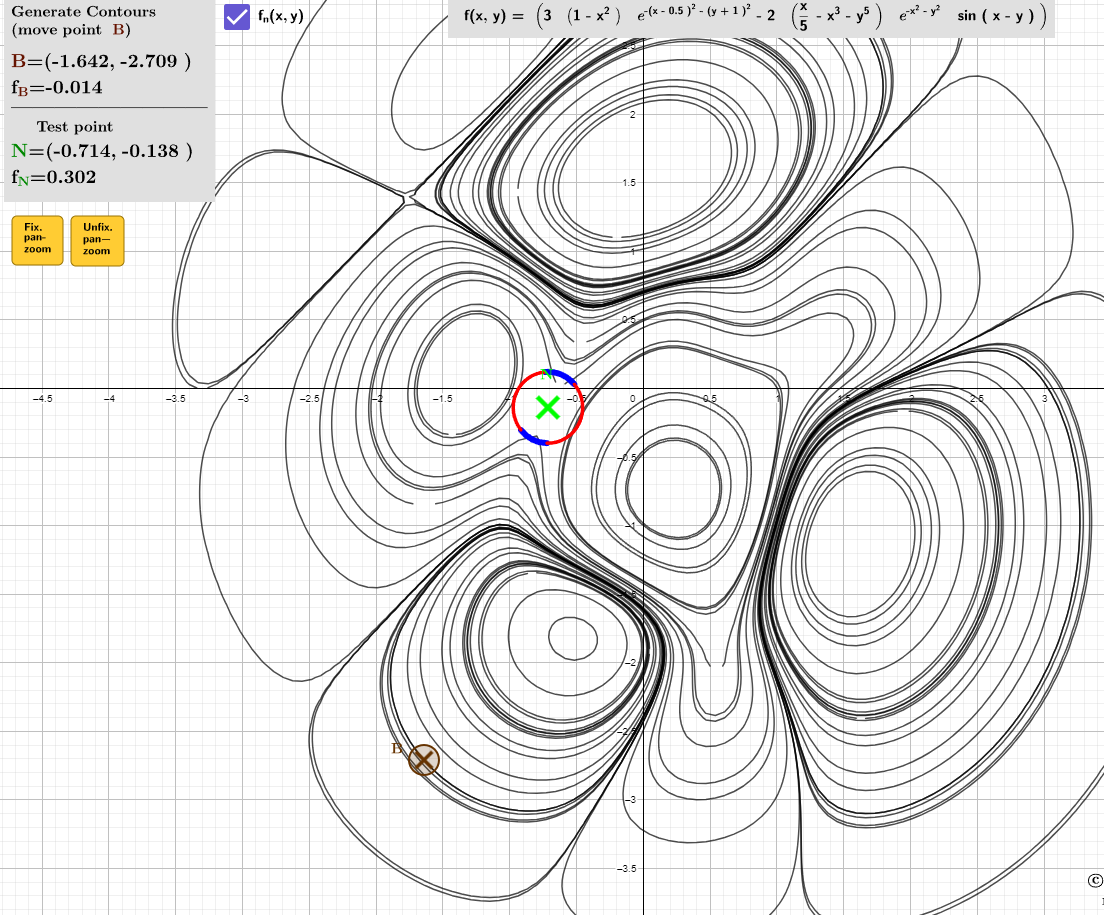Click the y-axis label 1.5

pos(629,183)
